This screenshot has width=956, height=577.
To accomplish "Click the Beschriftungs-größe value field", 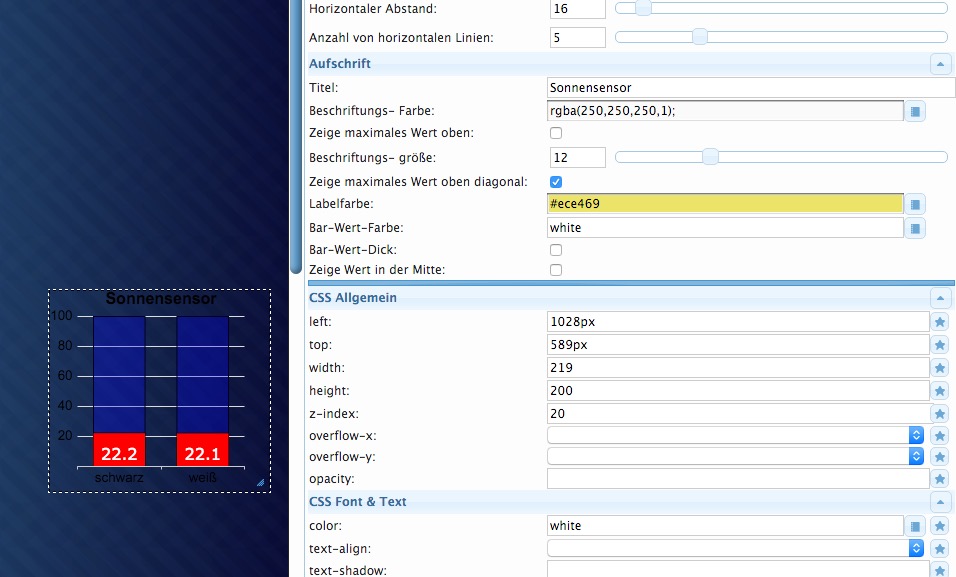I will [x=577, y=157].
